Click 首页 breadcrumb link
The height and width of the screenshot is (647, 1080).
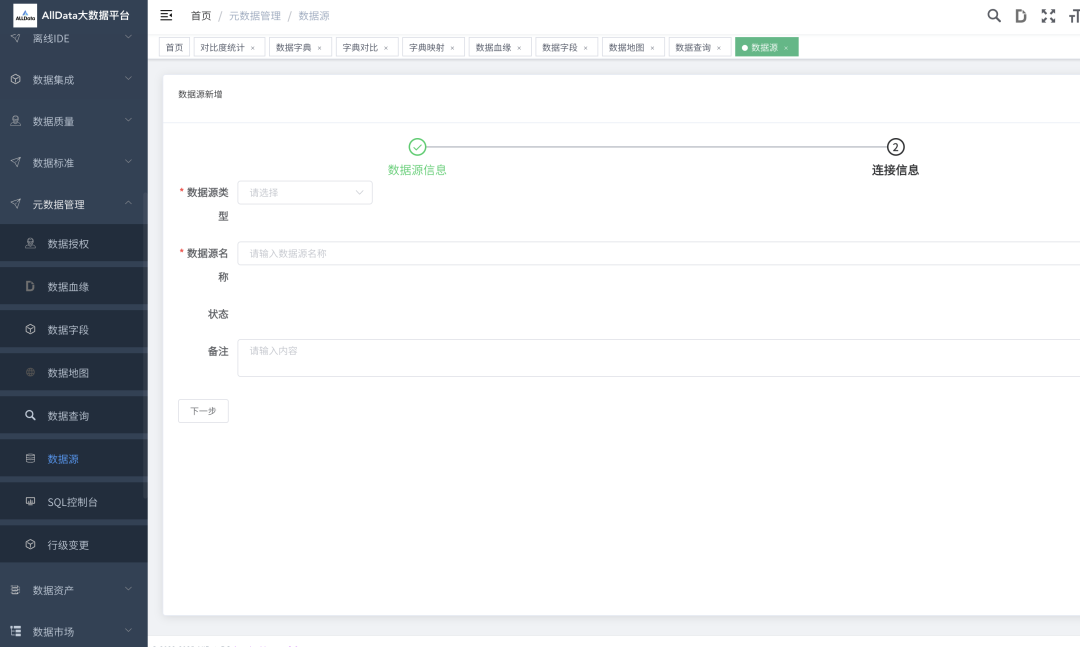(x=201, y=16)
